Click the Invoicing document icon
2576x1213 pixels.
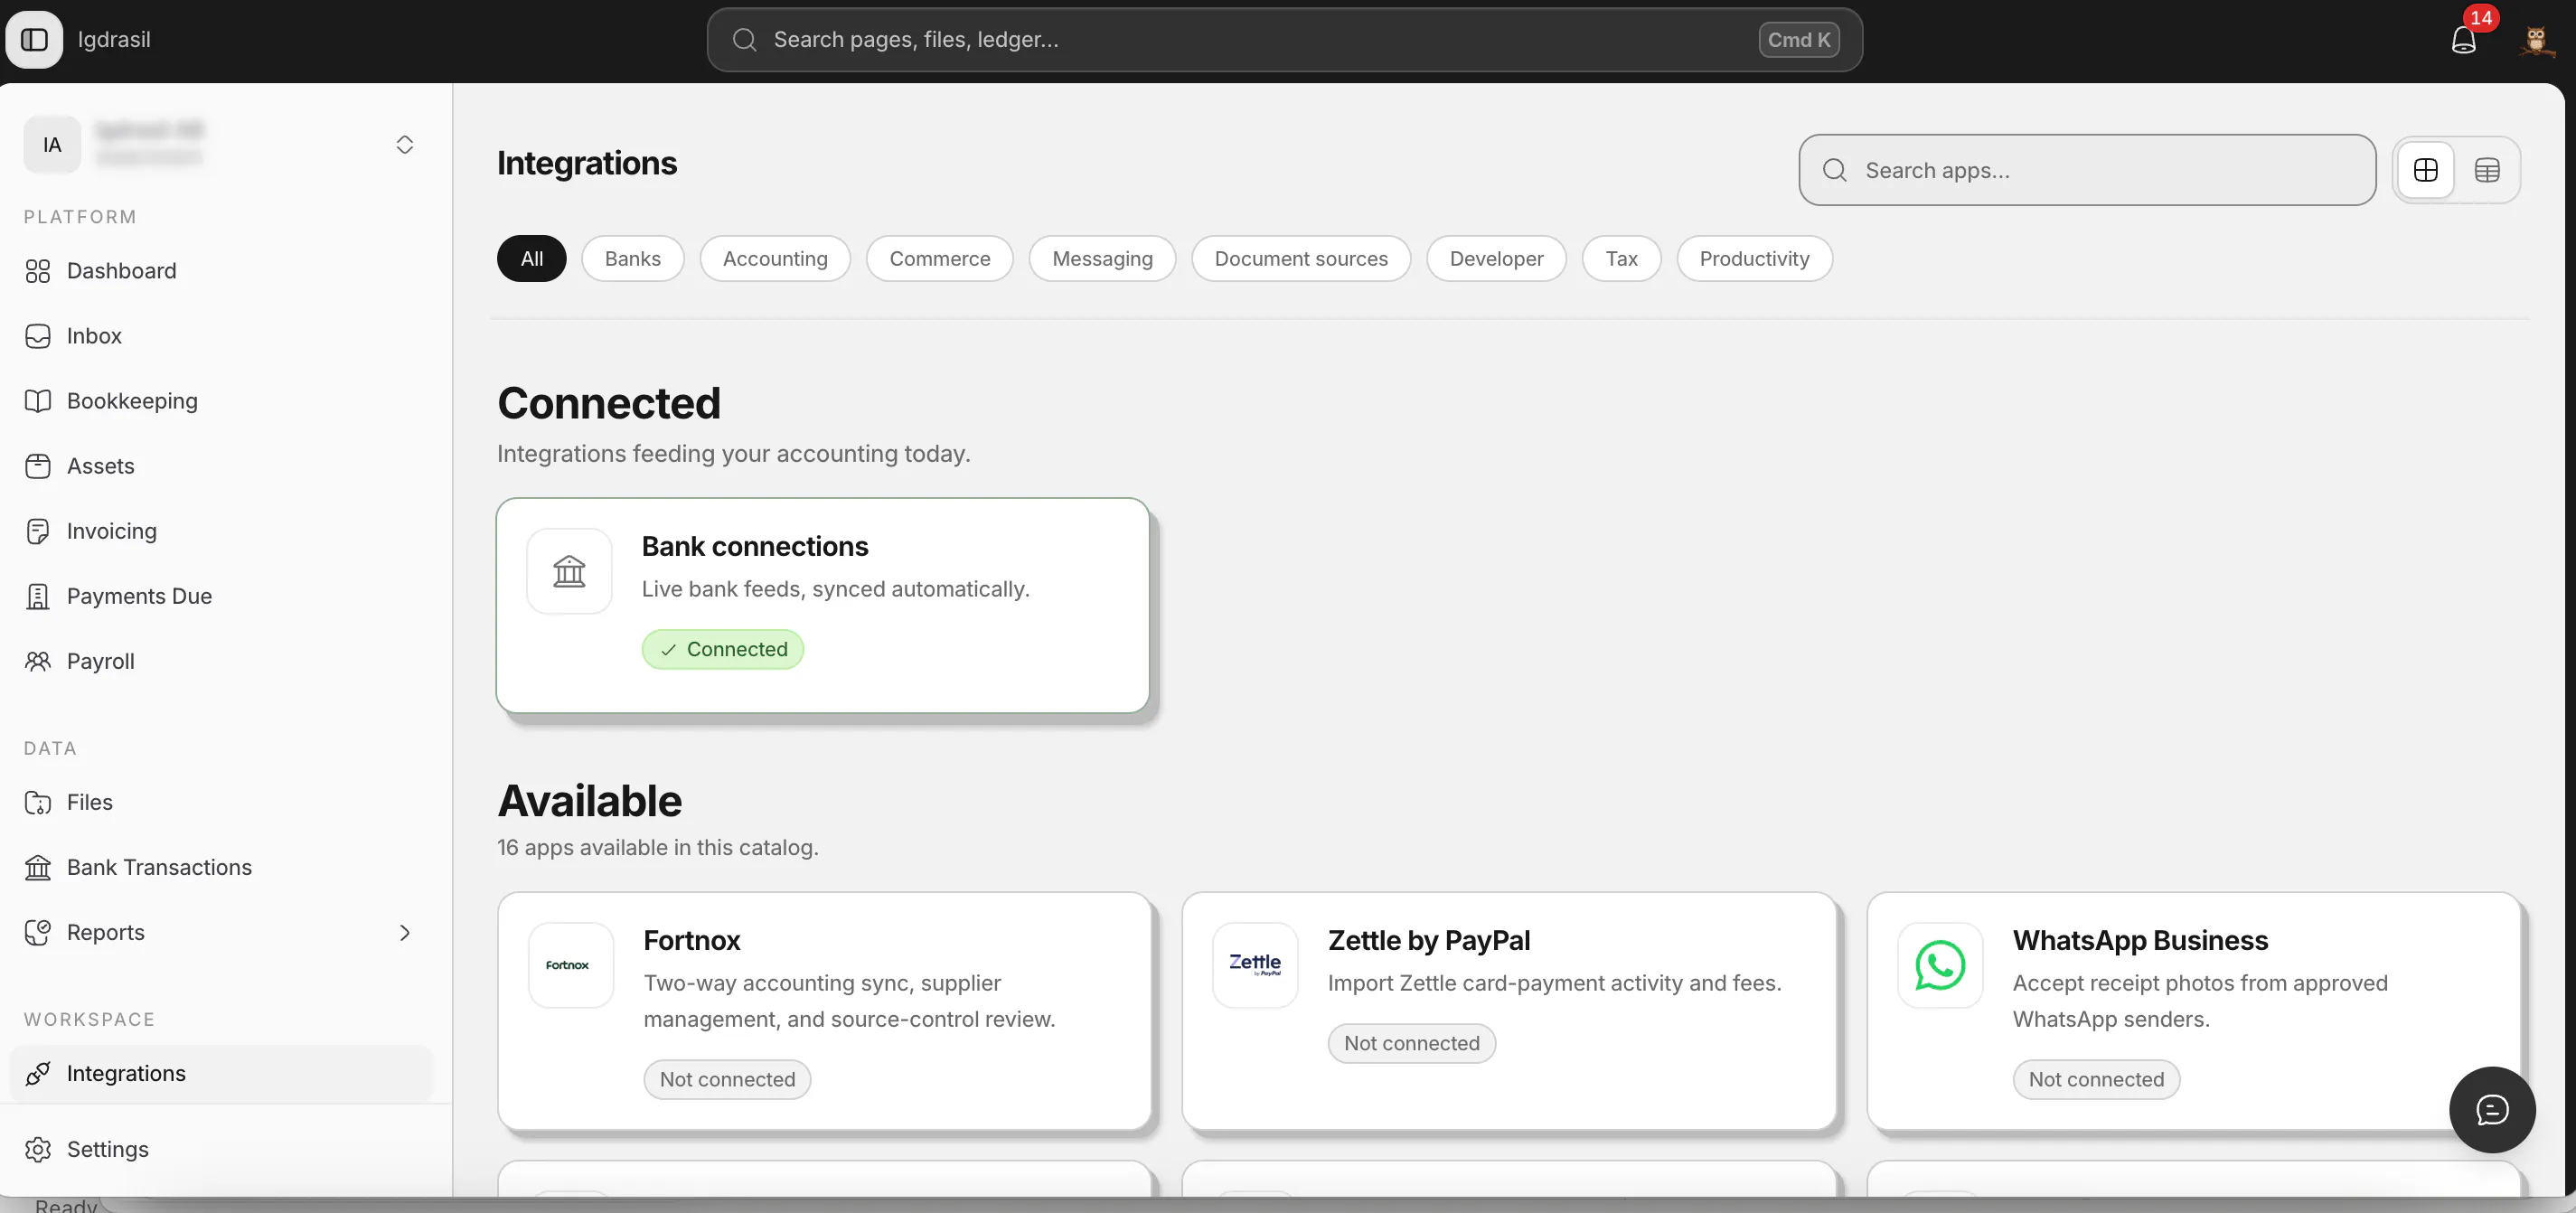click(38, 531)
